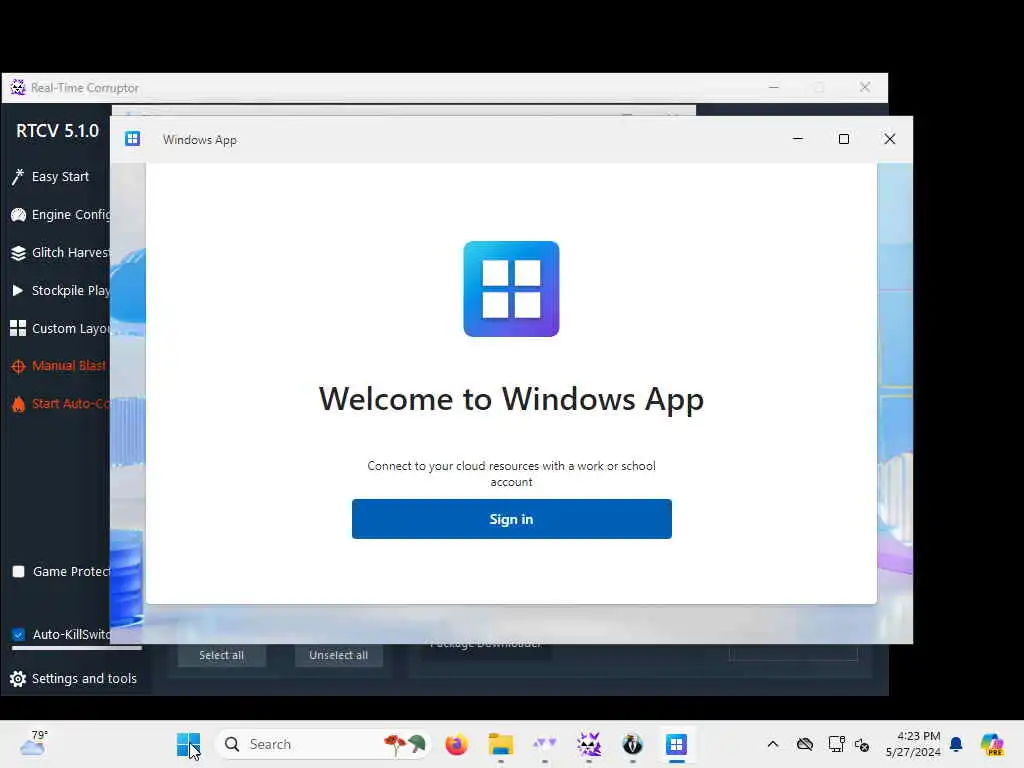Click the Glitch Harvester layers icon

click(x=18, y=253)
